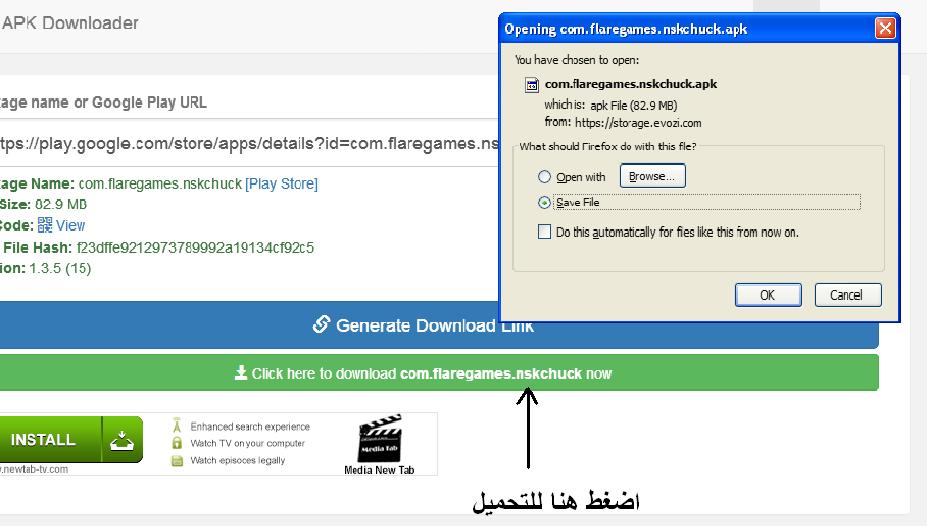
Task: Choose the 'Save File' radio option
Action: (x=544, y=202)
